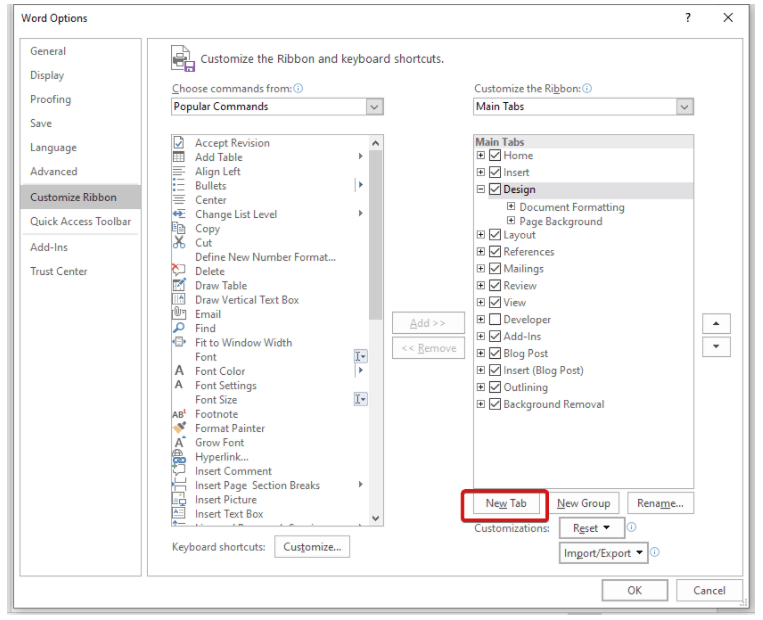Expand the Review tab node
Image resolution: width=763 pixels, height=620 pixels.
click(x=481, y=285)
